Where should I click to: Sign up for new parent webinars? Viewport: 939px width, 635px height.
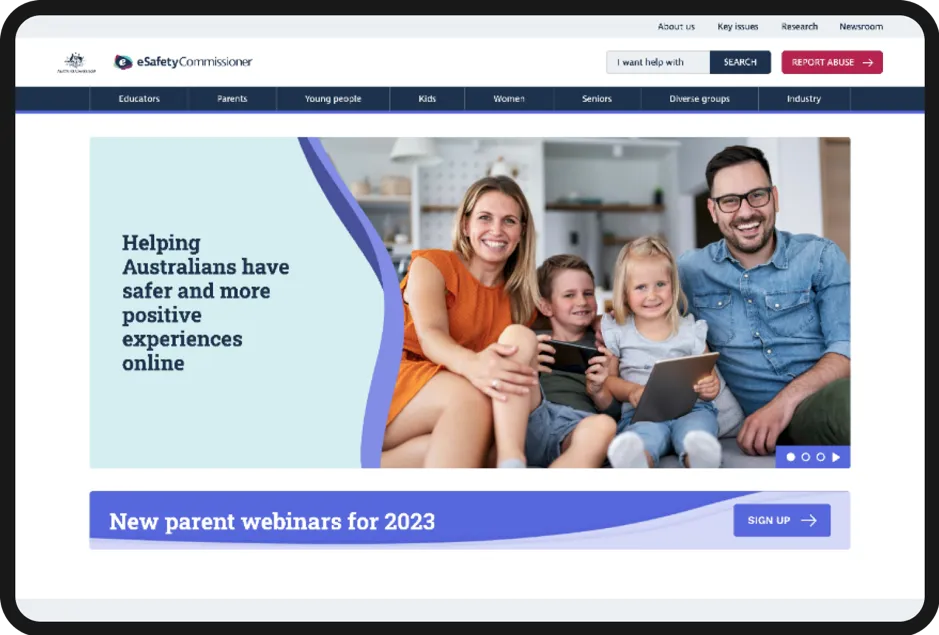click(782, 520)
